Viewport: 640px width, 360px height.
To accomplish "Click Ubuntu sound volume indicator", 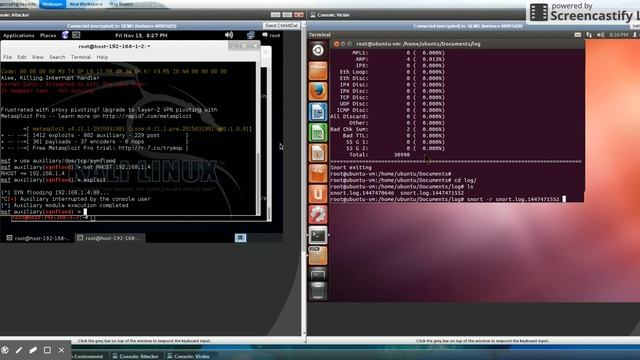I will (x=600, y=35).
